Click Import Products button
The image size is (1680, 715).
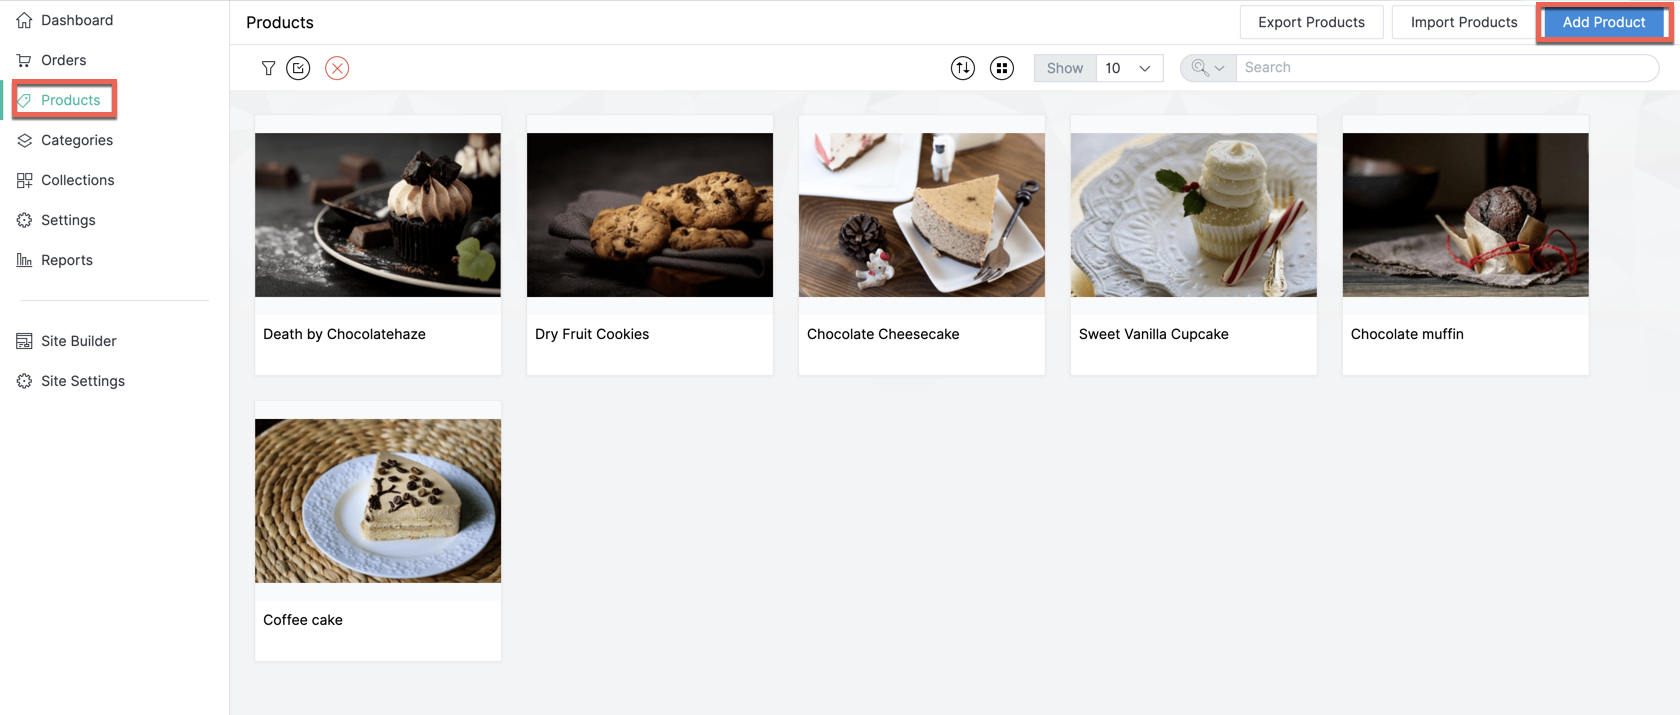click(x=1464, y=22)
